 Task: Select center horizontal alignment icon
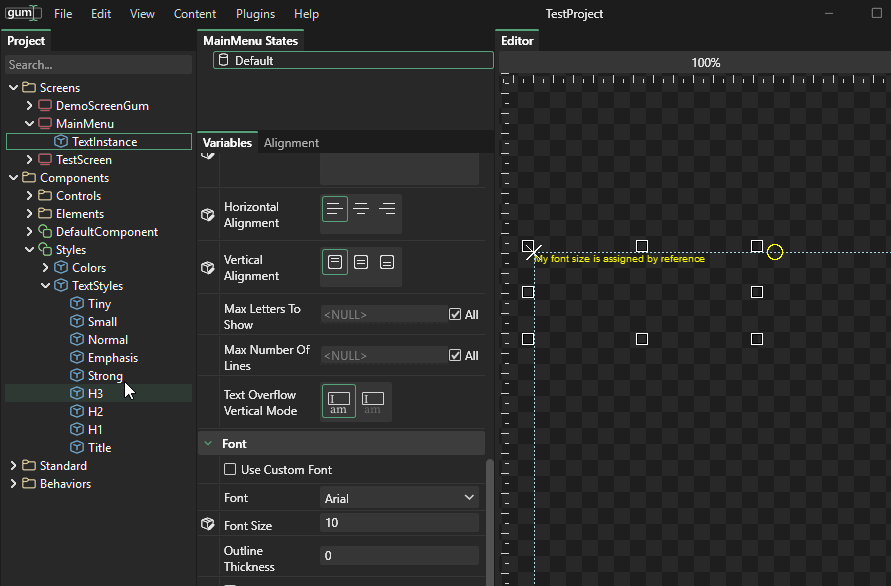(361, 209)
